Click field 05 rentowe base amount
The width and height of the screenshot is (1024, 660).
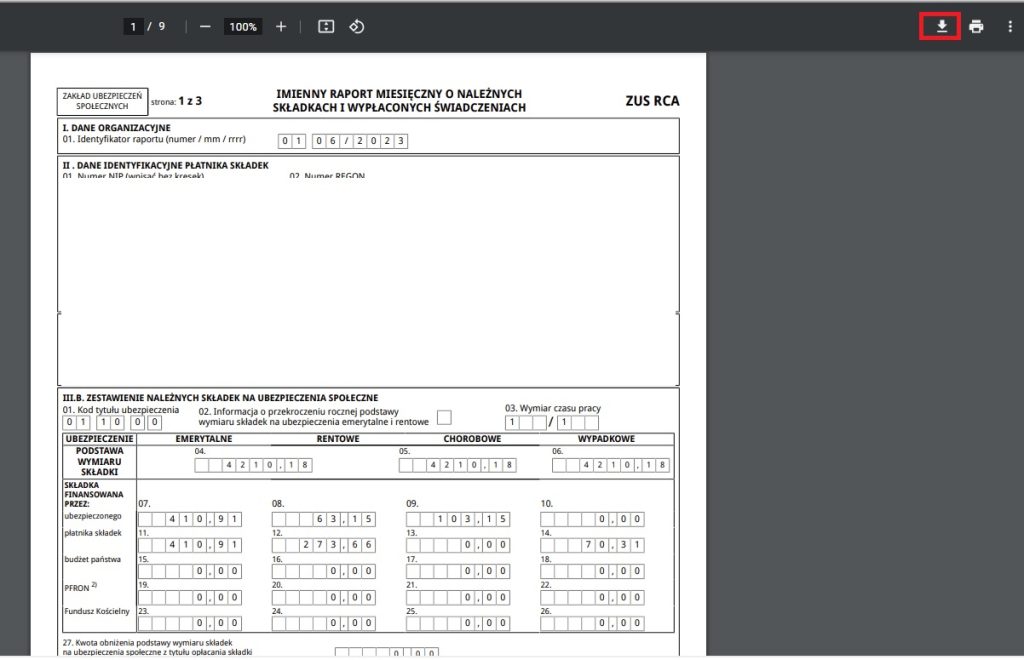(458, 465)
